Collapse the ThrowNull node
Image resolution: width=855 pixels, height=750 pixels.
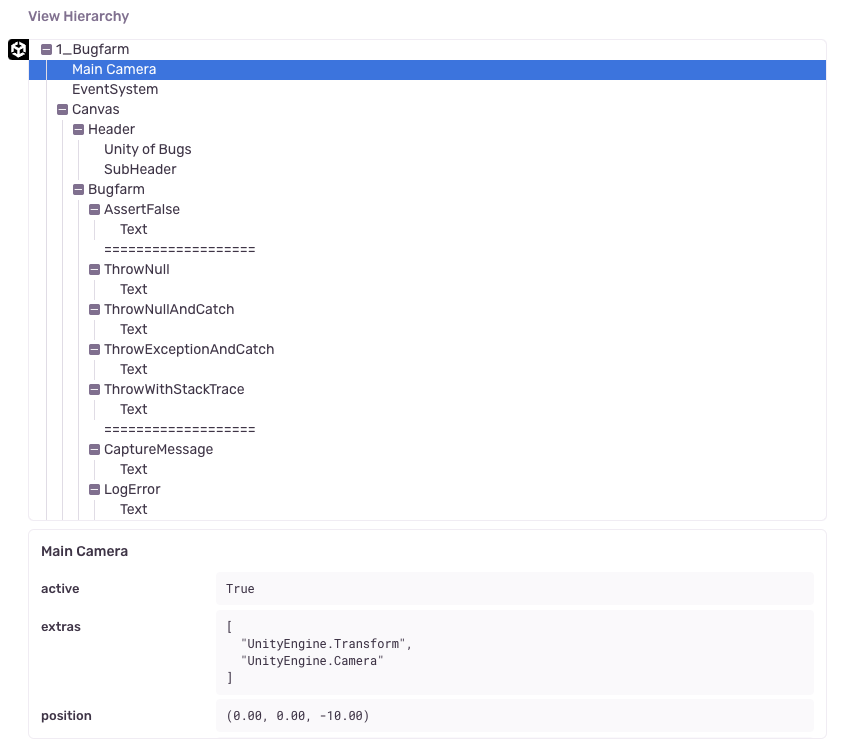(94, 269)
